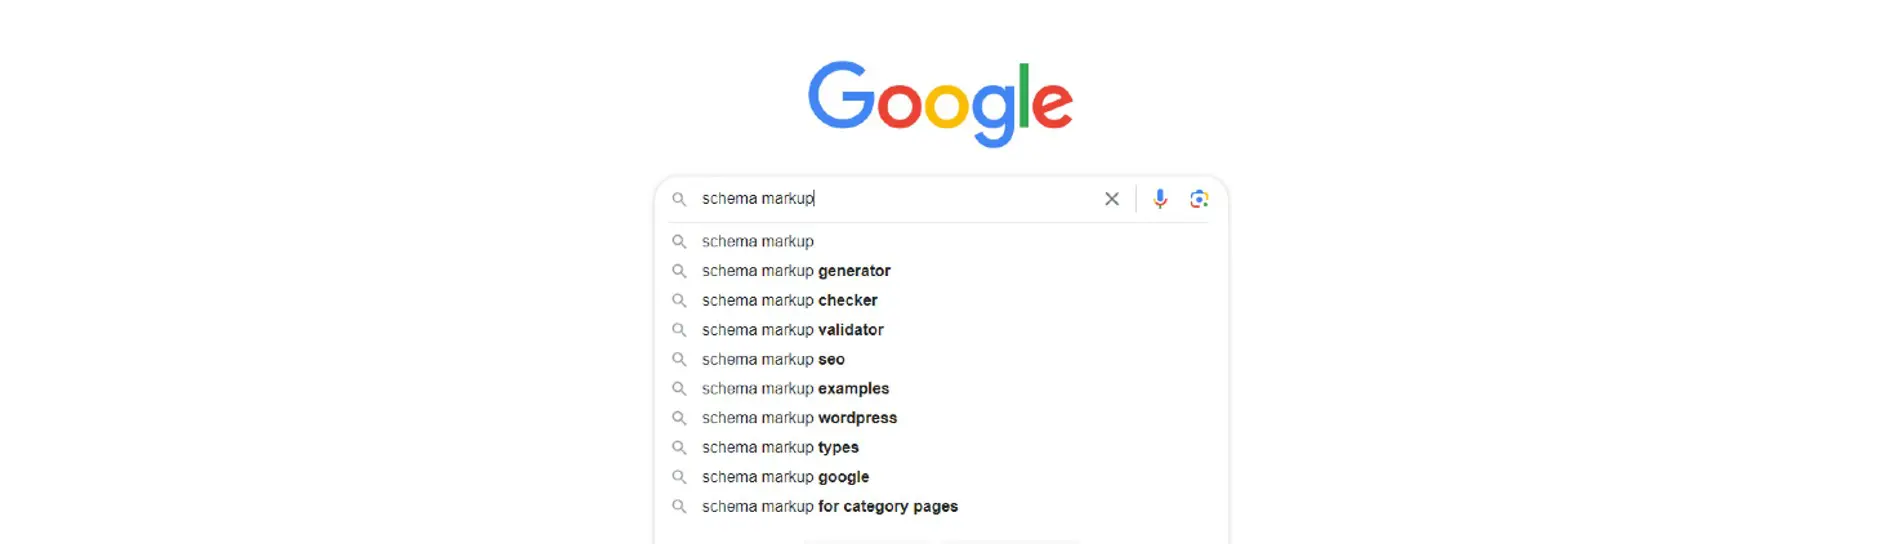The image size is (1883, 544).
Task: Clear the search box with X
Action: tap(1111, 199)
